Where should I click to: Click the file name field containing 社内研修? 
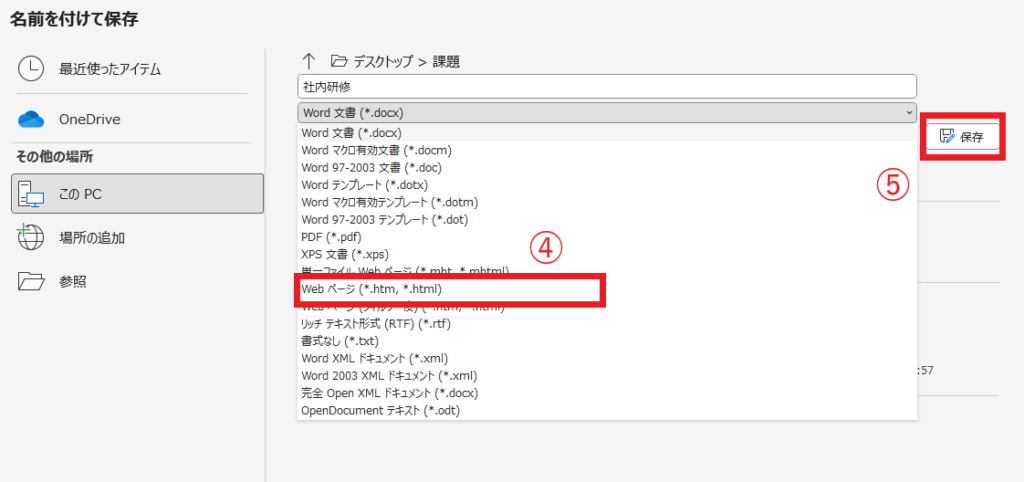pos(607,86)
